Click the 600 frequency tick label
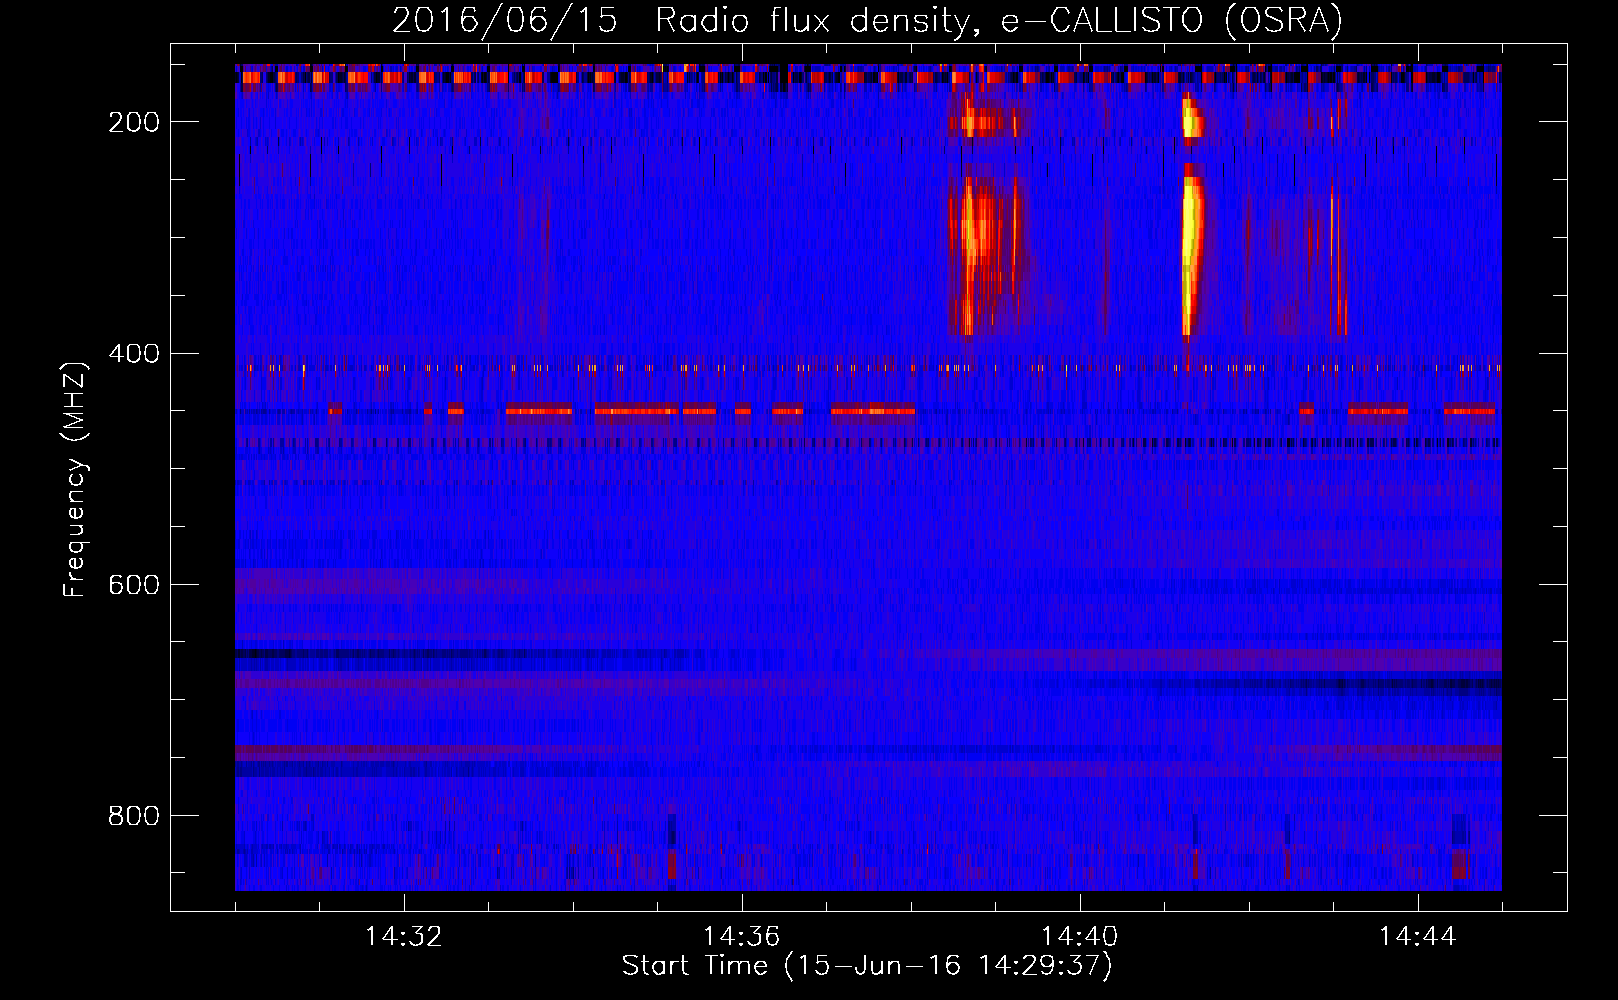Screen dimensions: 1618x1000 pos(134,585)
